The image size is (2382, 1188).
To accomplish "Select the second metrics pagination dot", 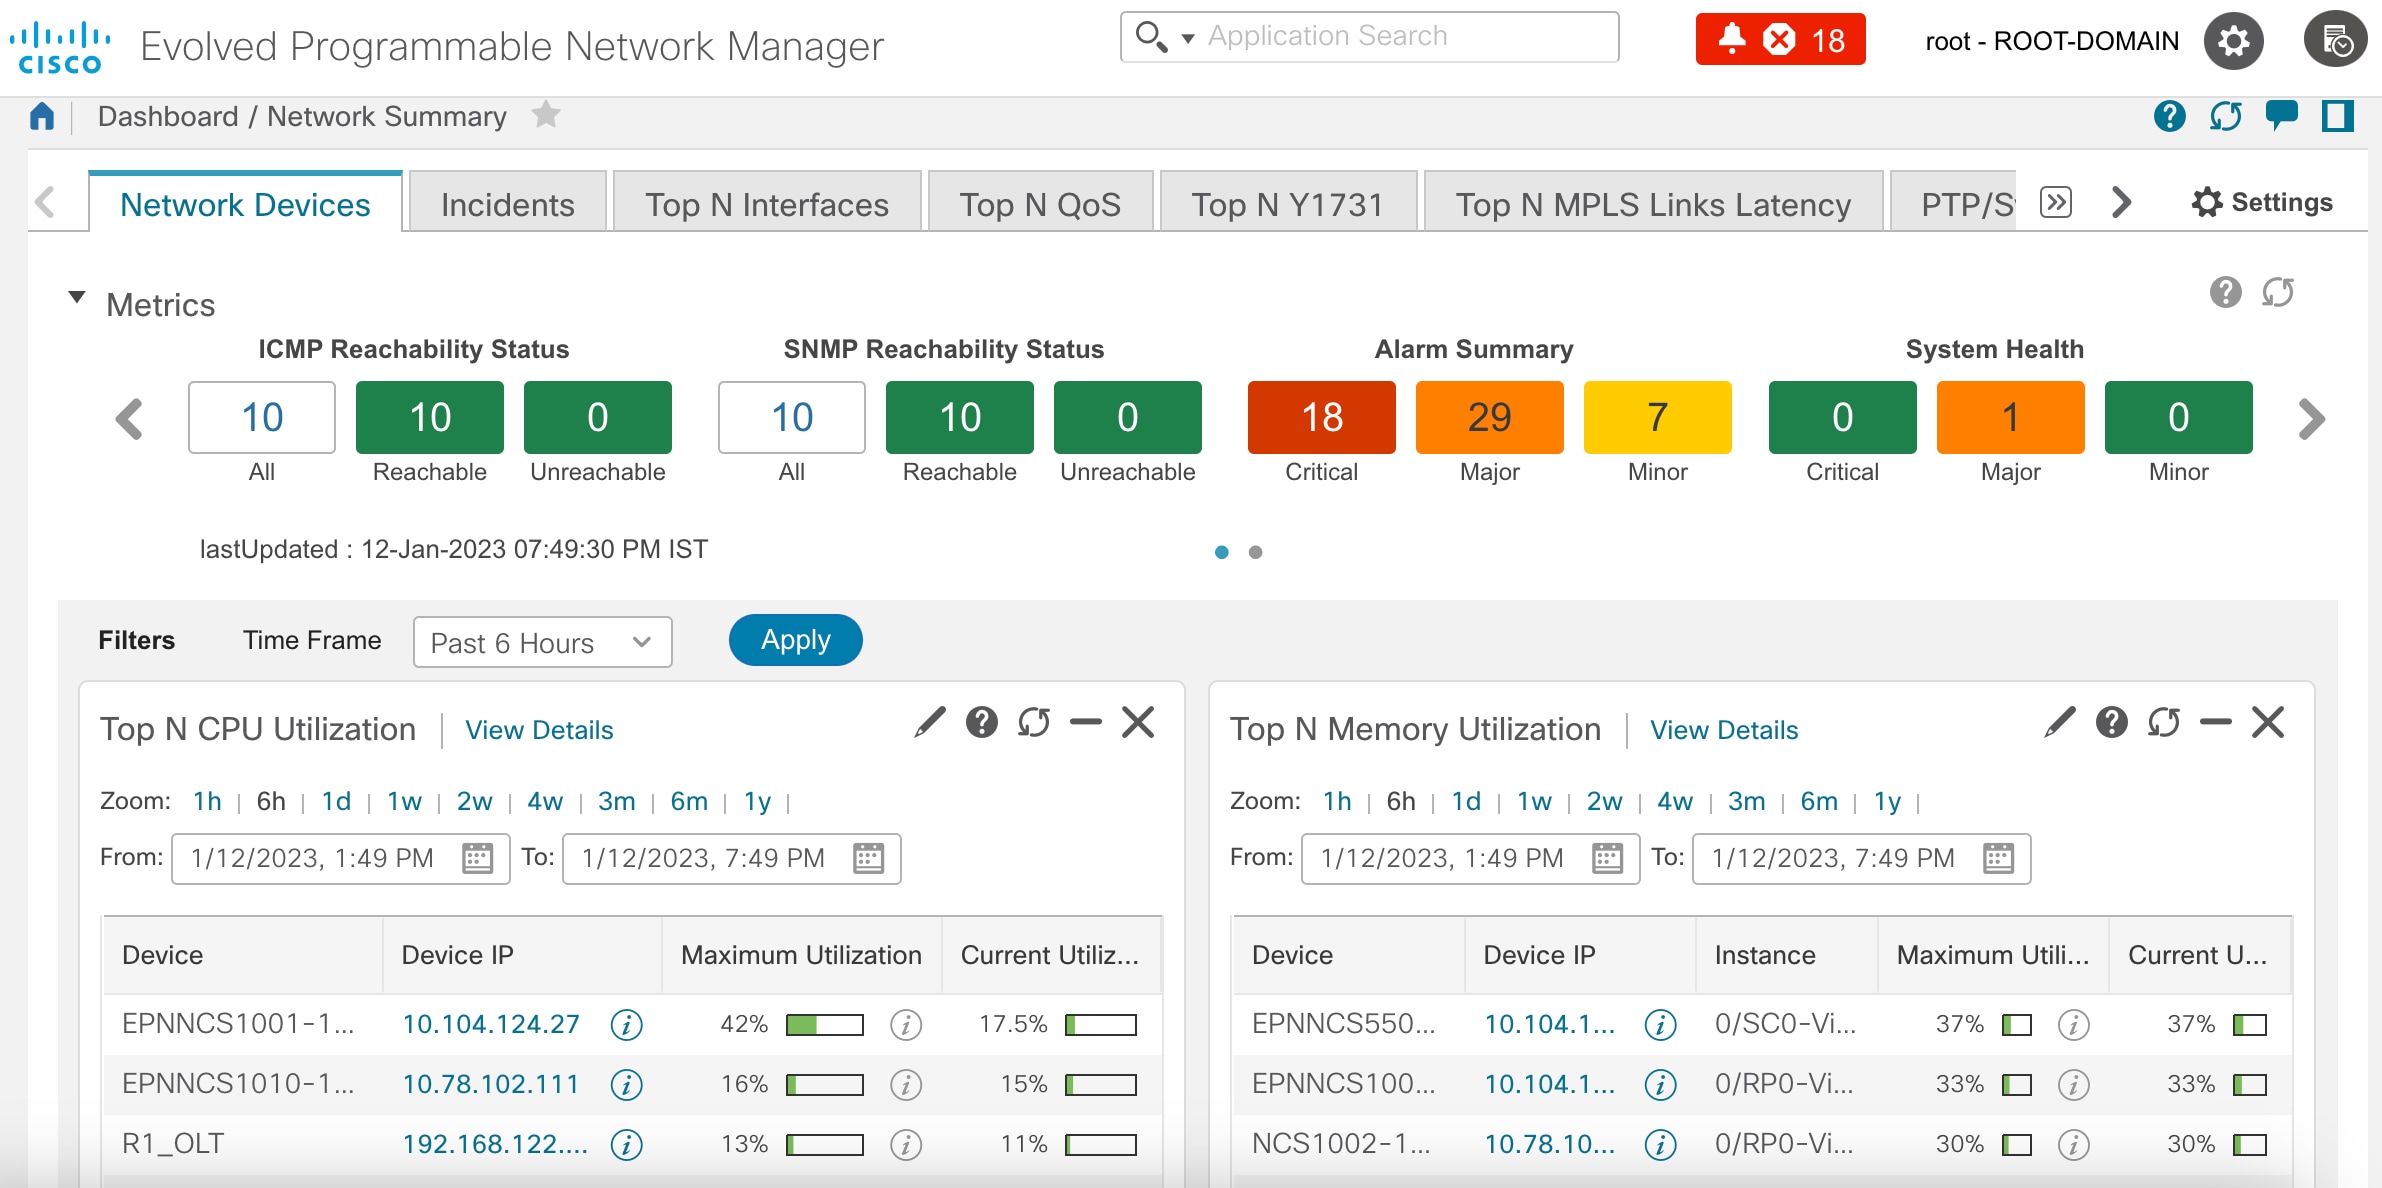I will click(1255, 551).
